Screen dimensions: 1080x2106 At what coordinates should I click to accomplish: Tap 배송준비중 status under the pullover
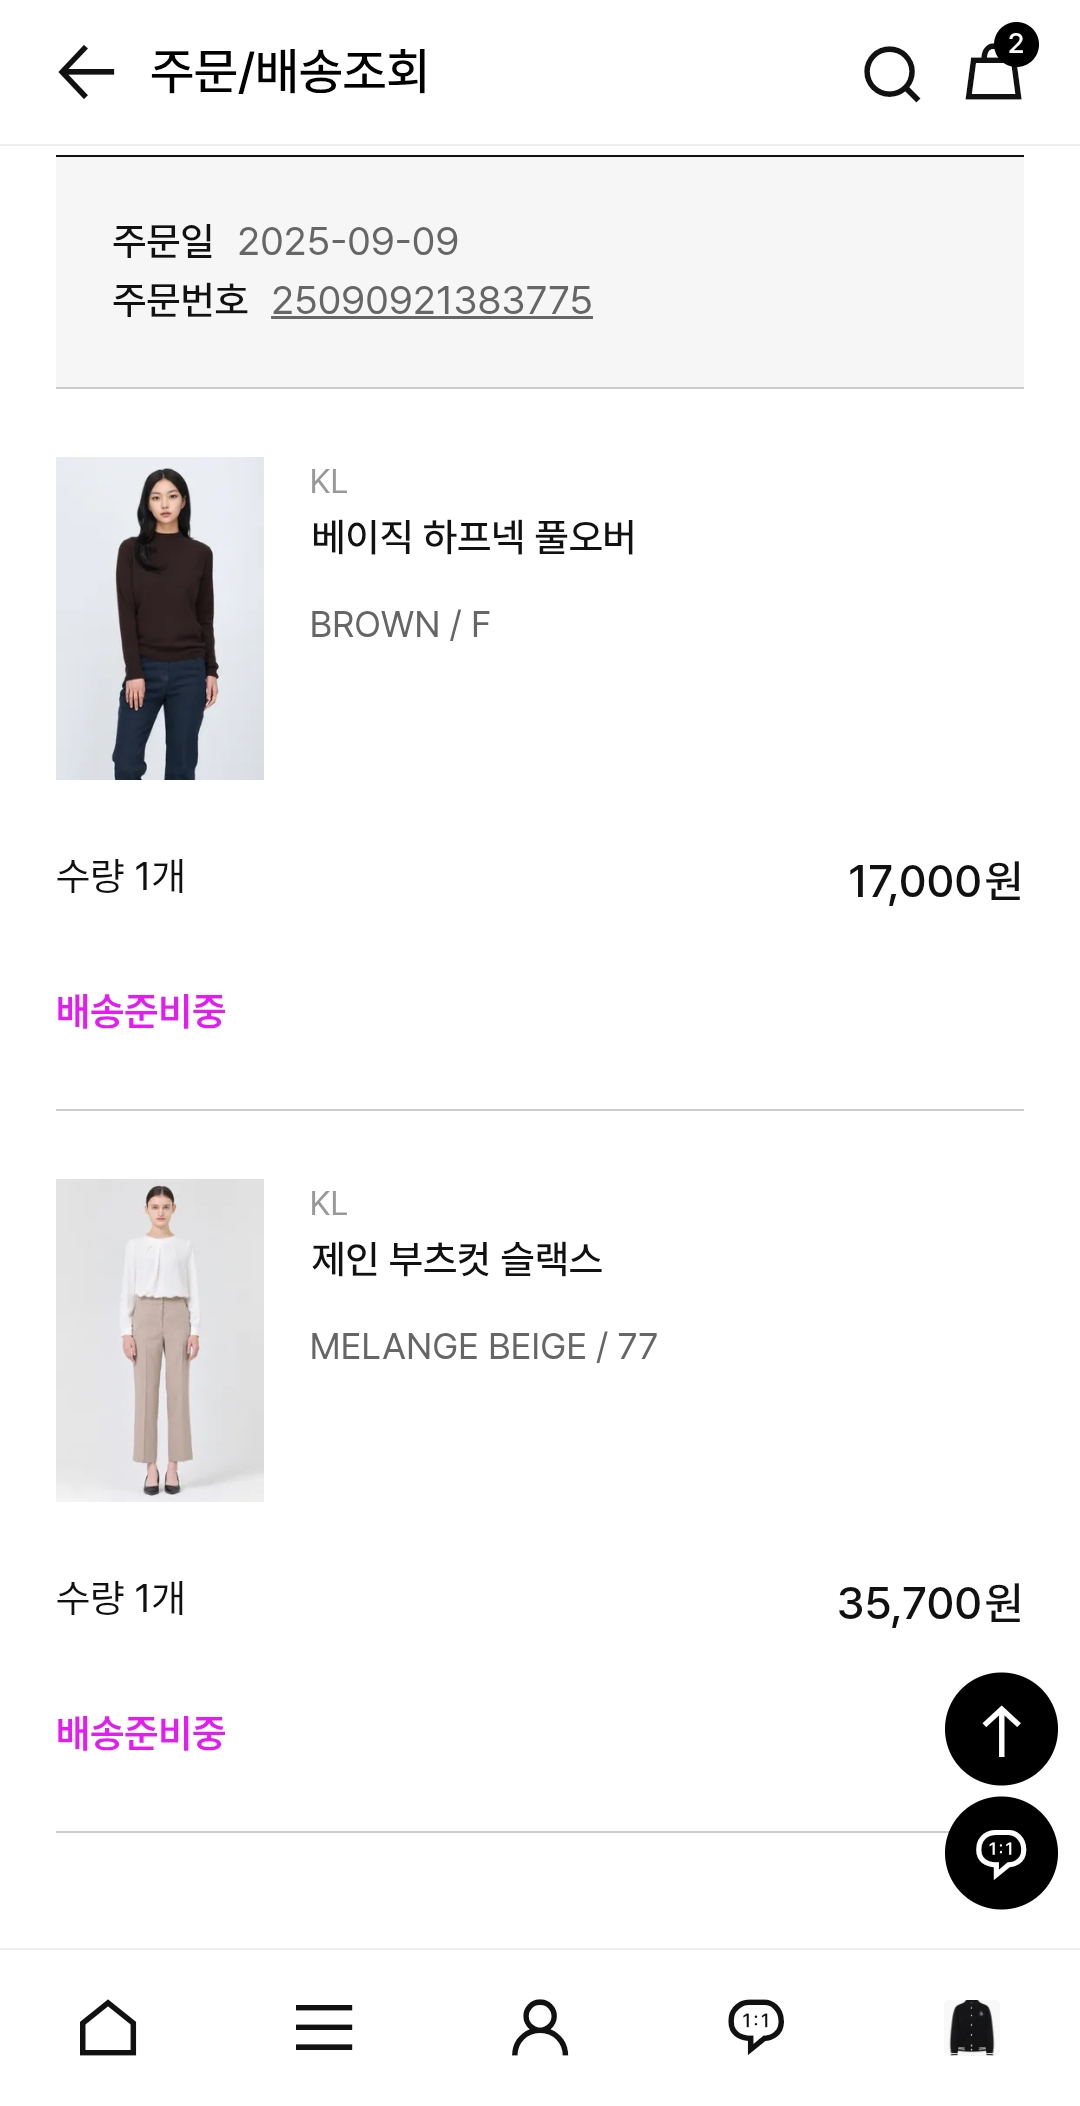(x=141, y=1012)
